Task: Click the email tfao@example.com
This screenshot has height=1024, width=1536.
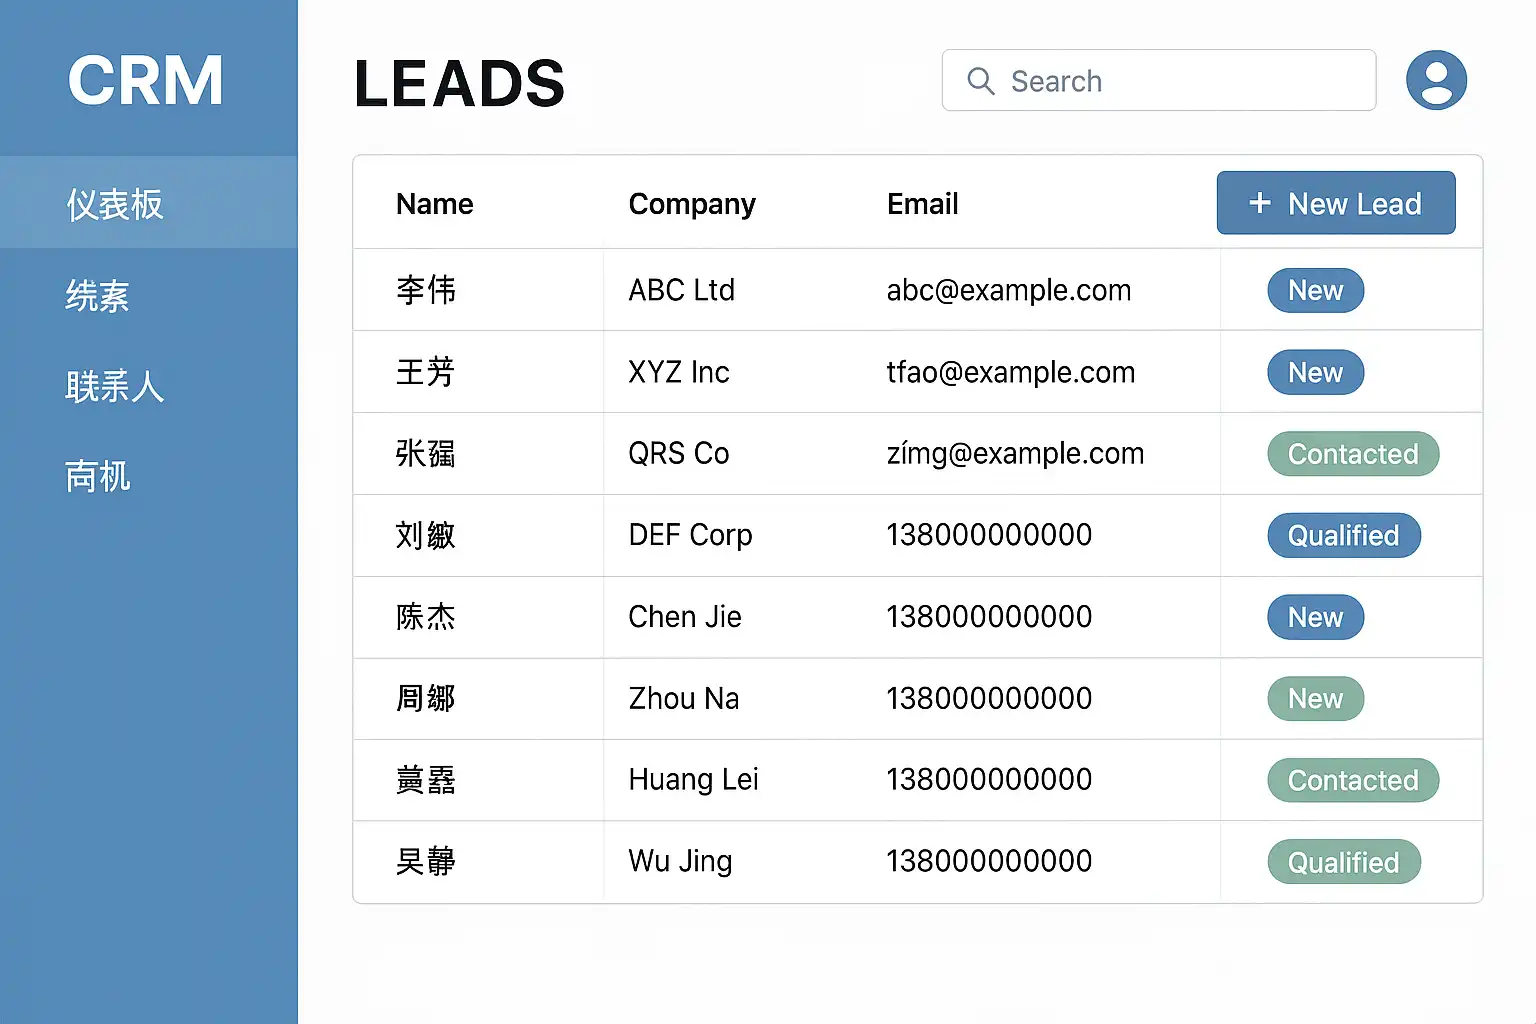Action: 1011,372
